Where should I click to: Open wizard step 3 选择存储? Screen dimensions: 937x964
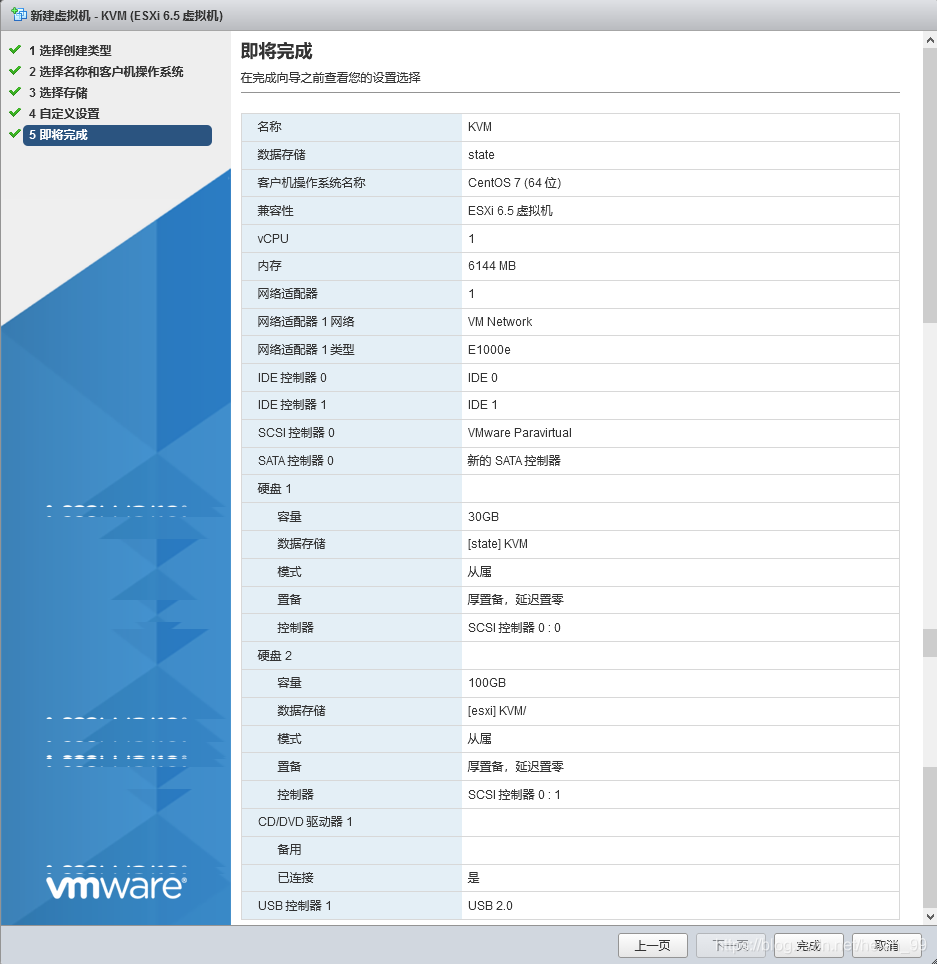click(x=58, y=92)
